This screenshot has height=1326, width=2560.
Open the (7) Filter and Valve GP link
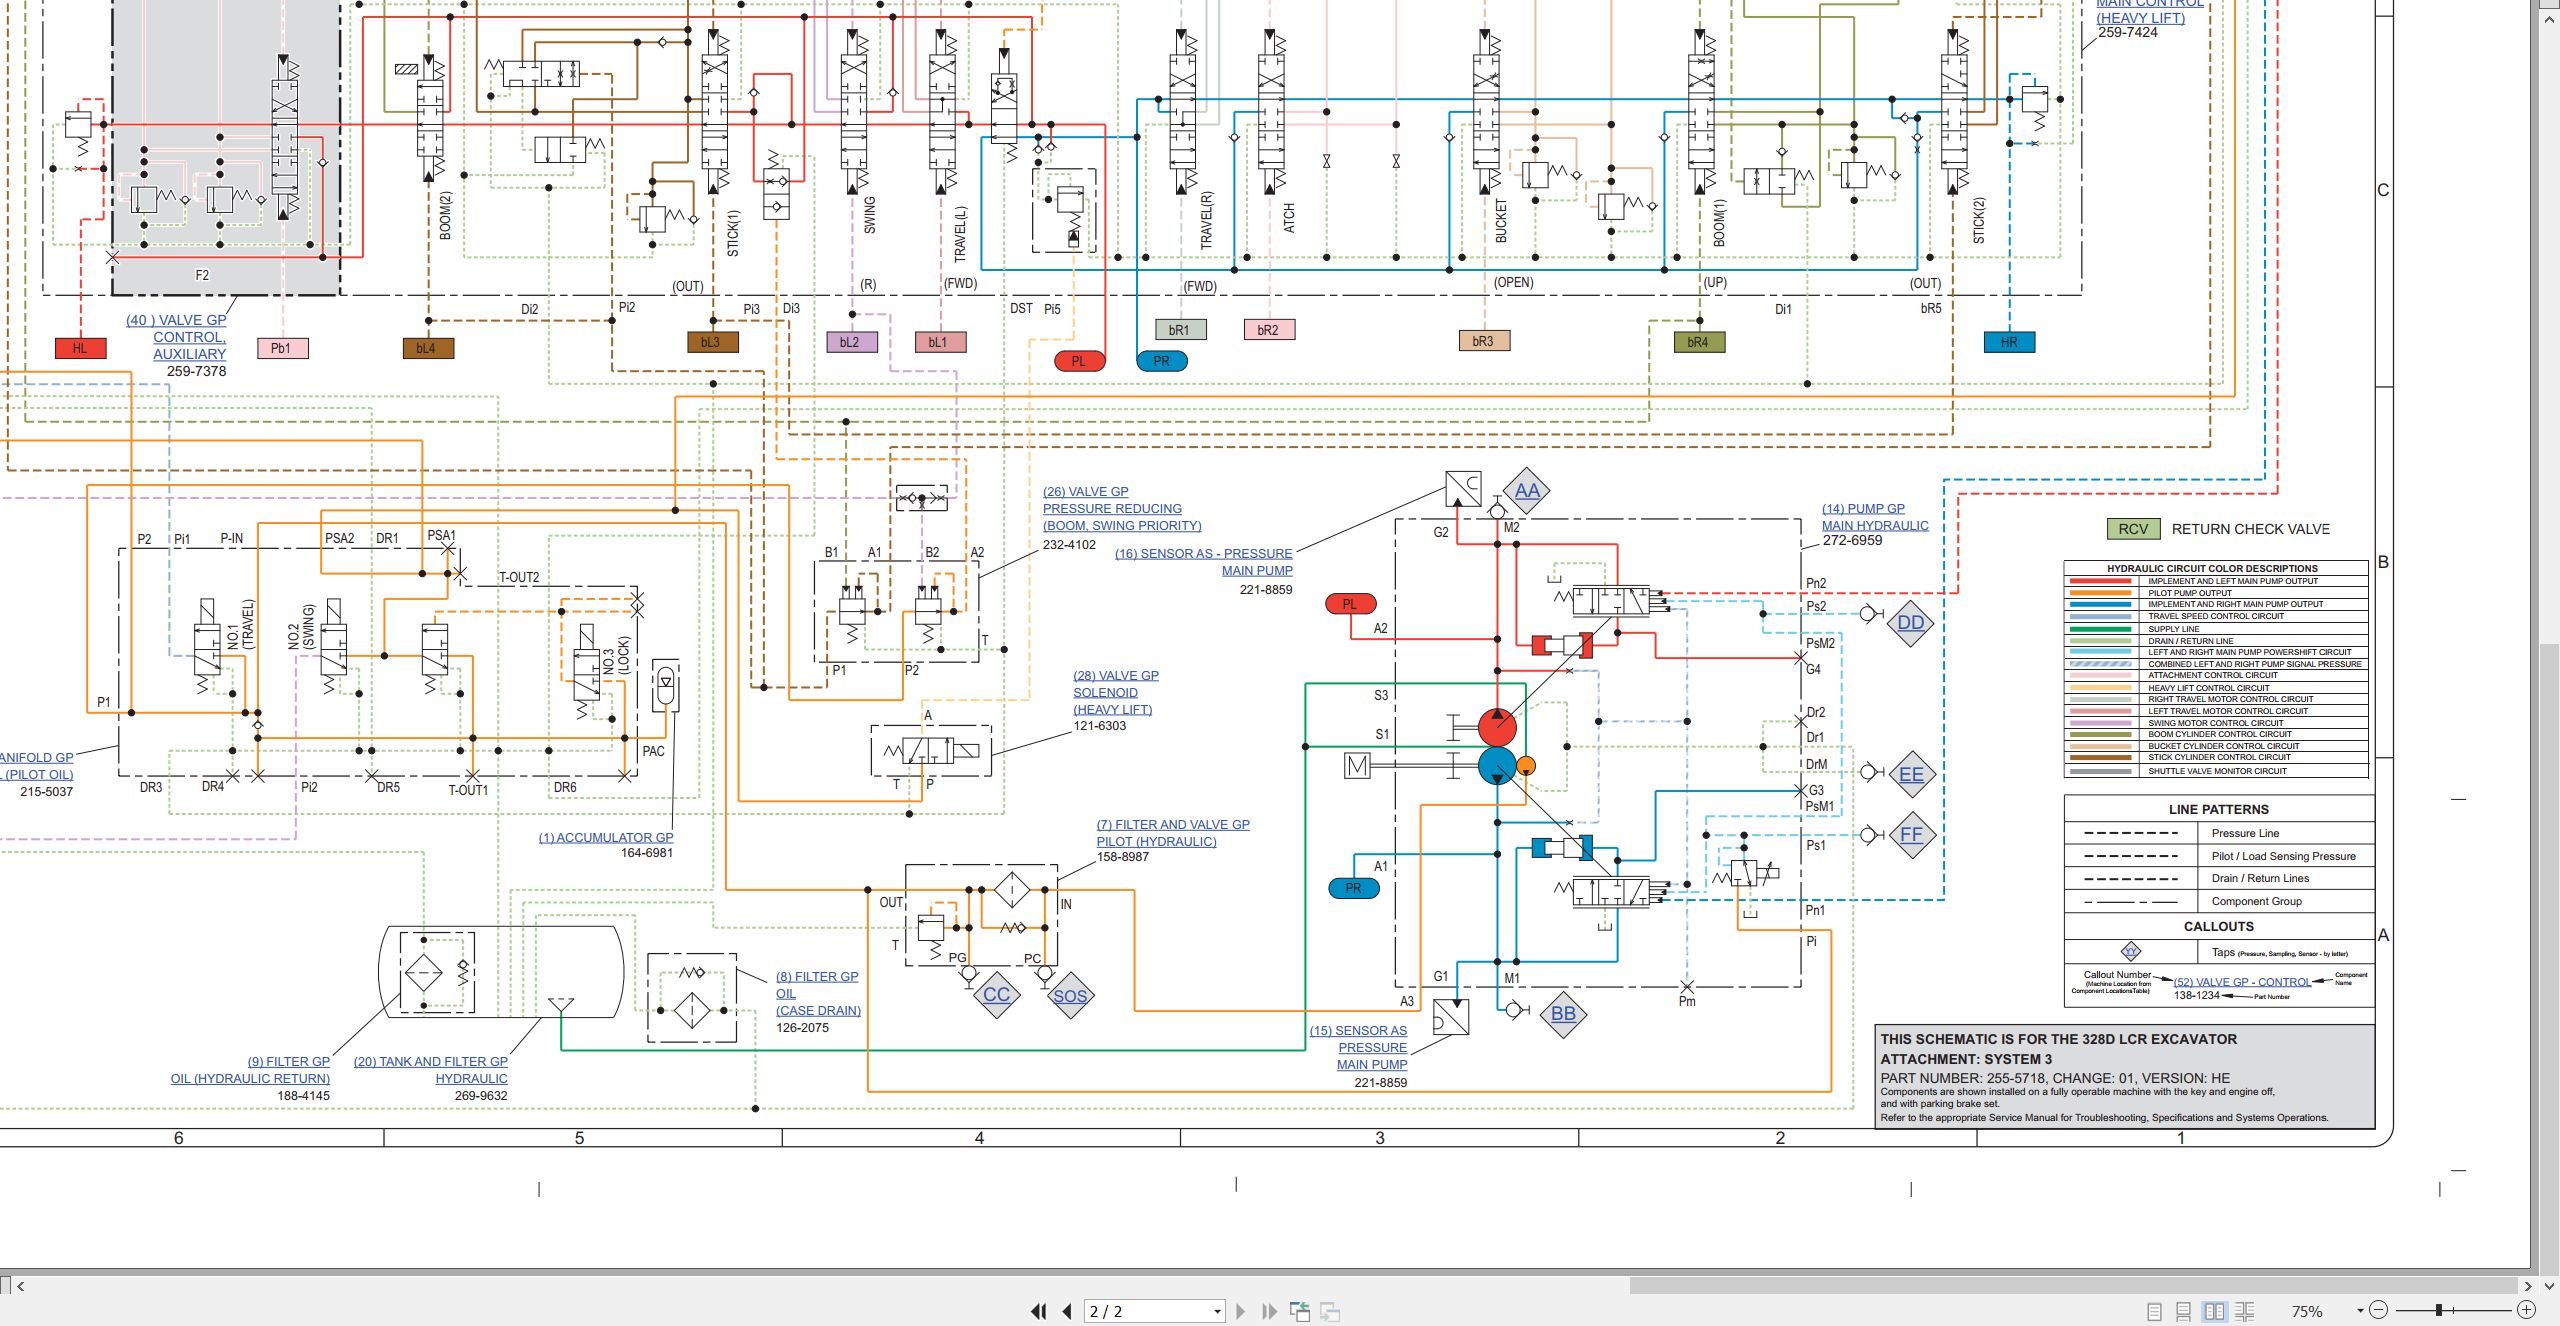pyautogui.click(x=1173, y=833)
